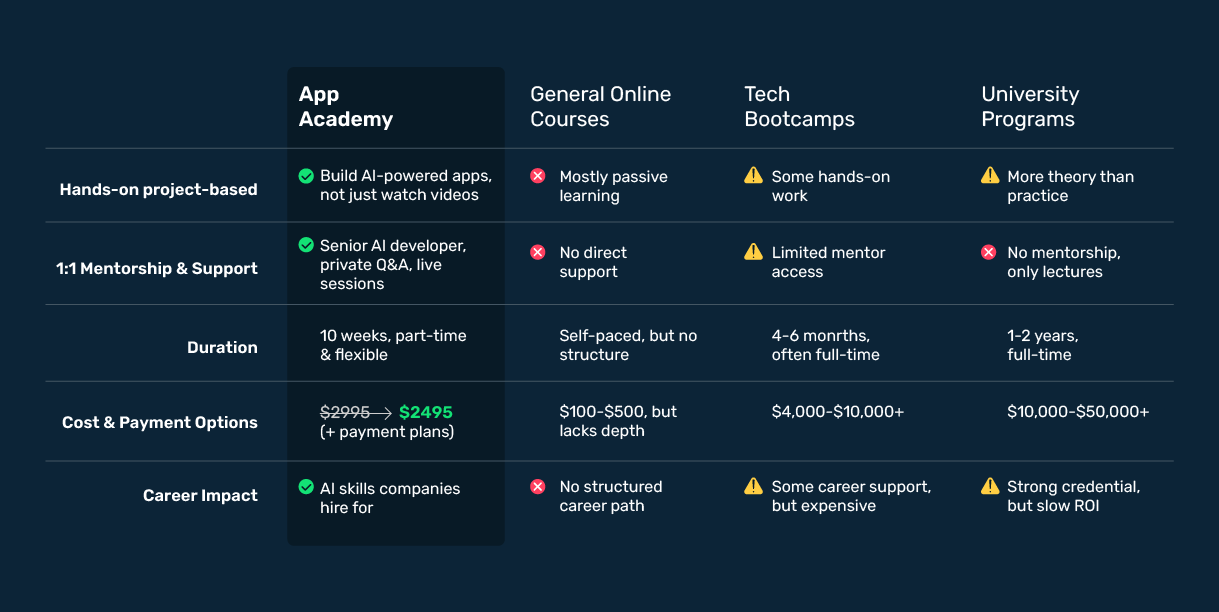The image size is (1219, 612).
Task: Click red X next to No direct support
Action: (x=538, y=252)
